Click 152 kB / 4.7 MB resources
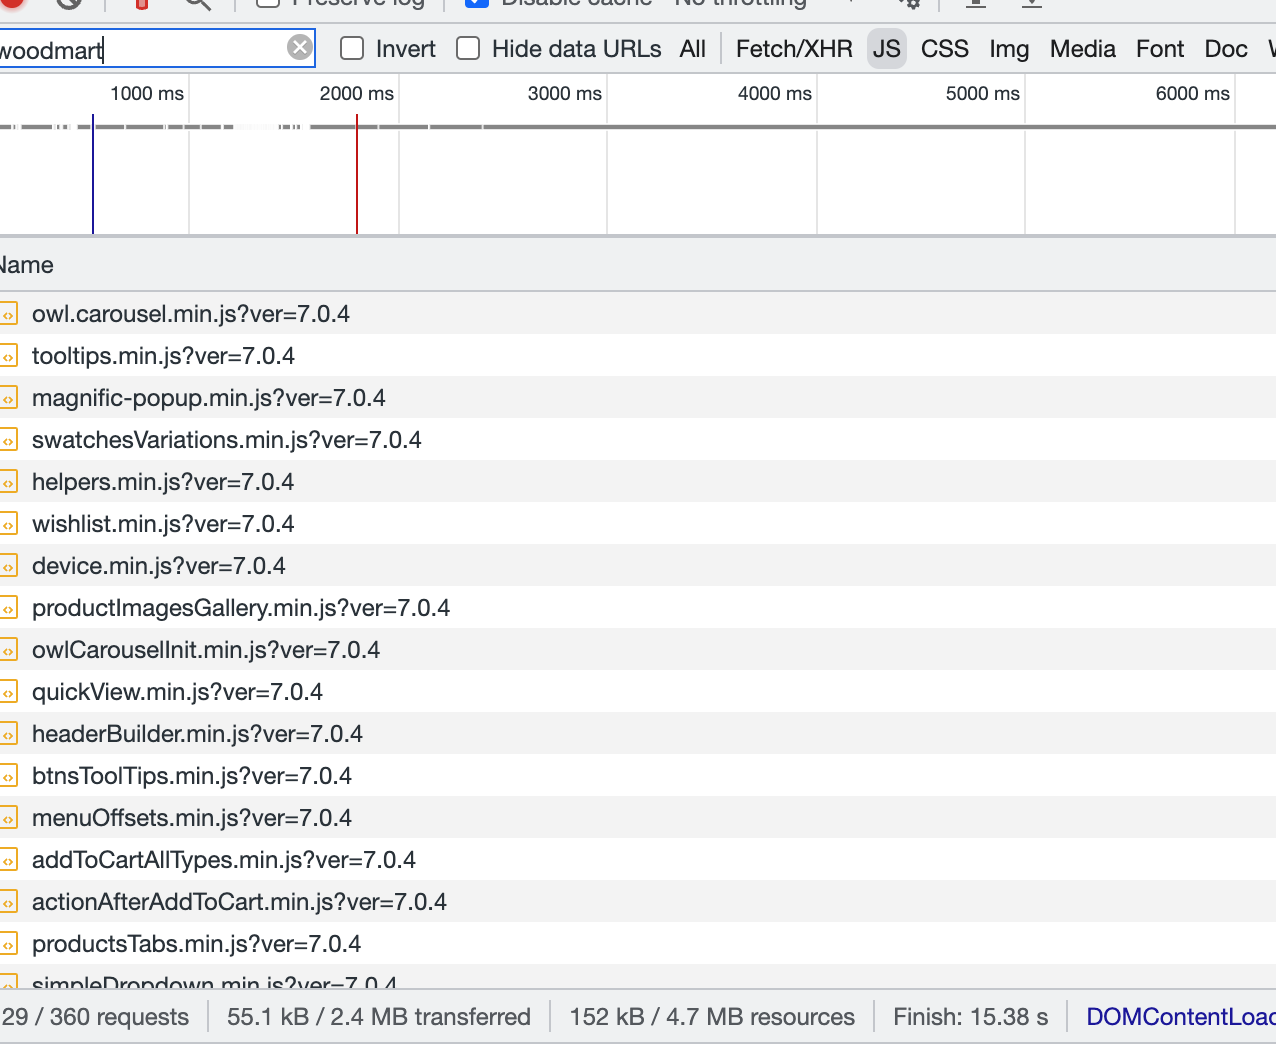This screenshot has width=1276, height=1044. click(x=712, y=1017)
